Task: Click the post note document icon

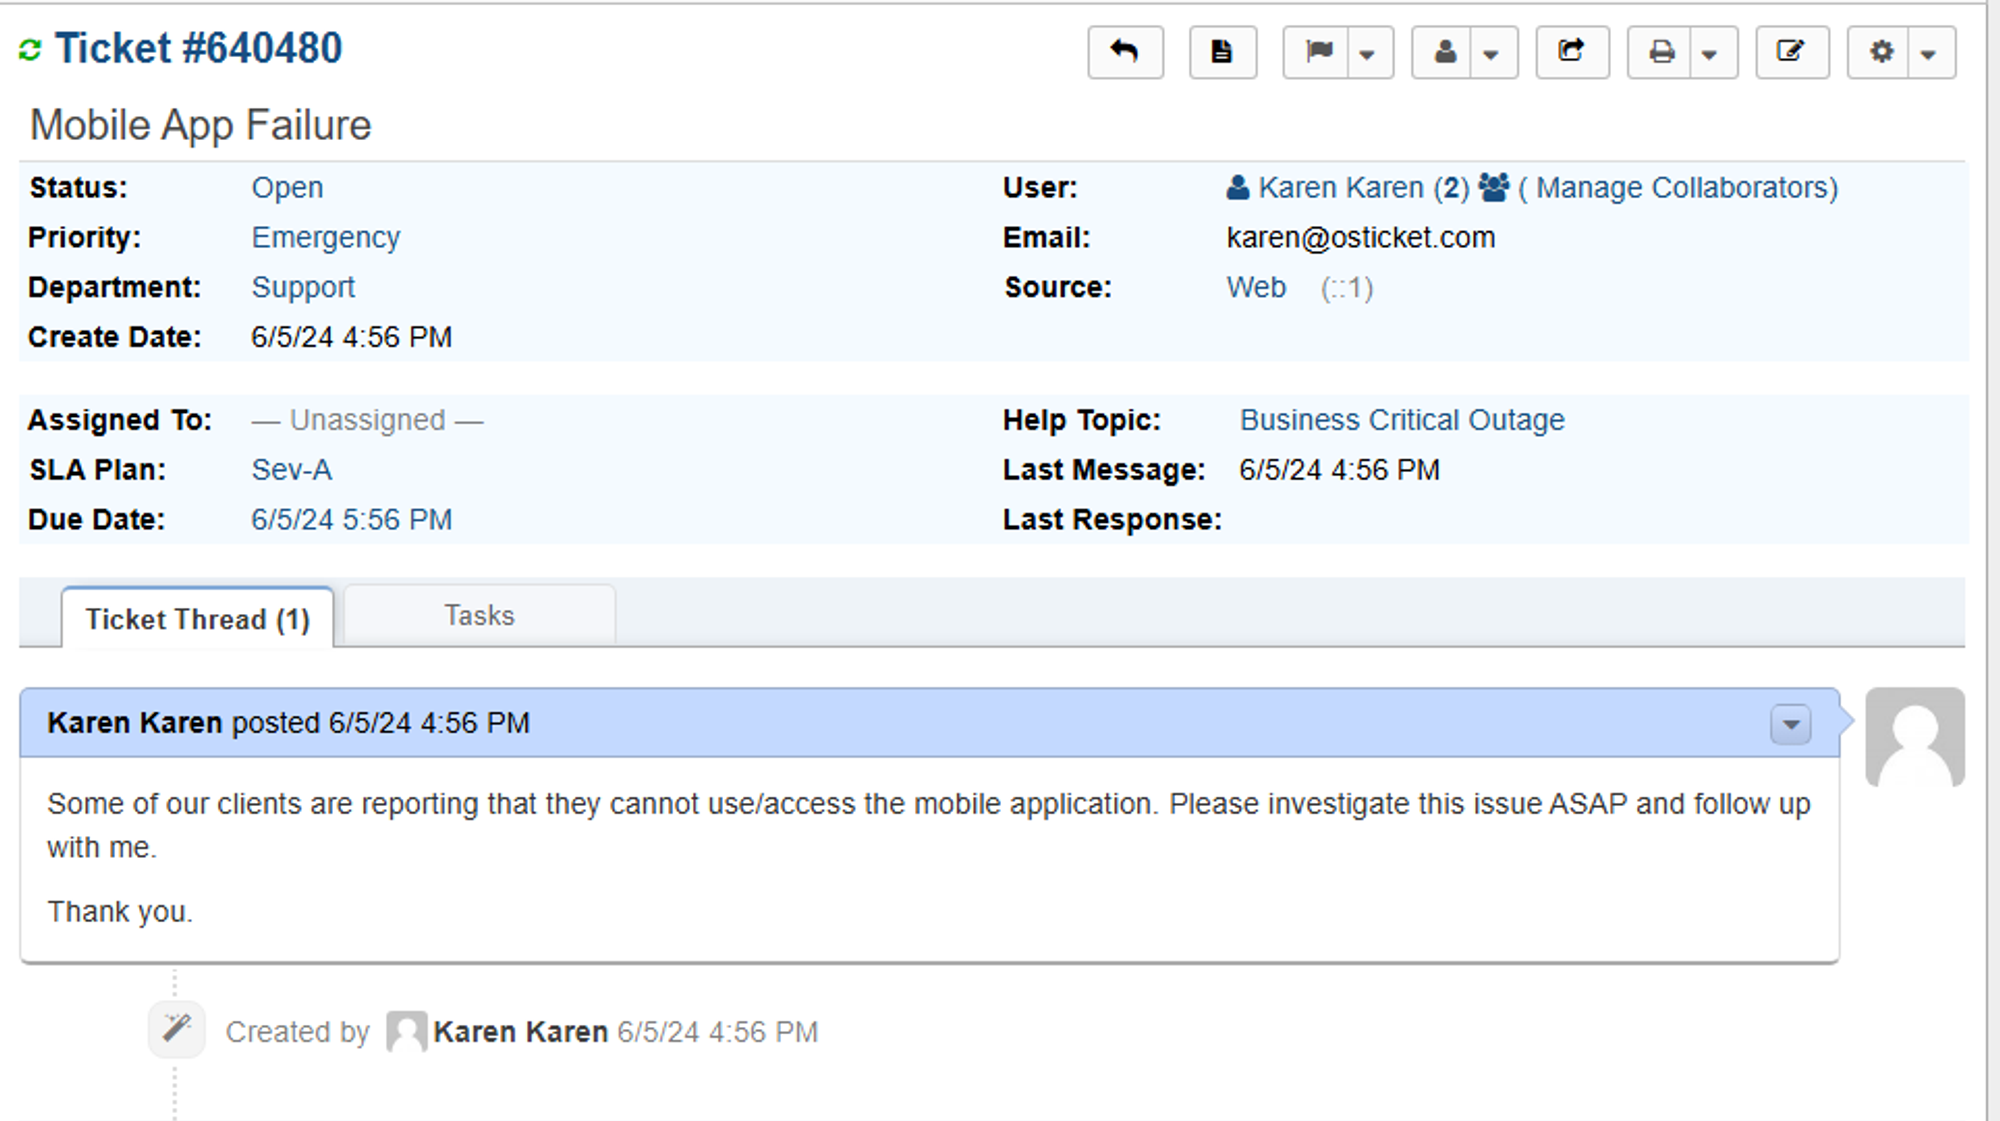Action: [x=1222, y=52]
